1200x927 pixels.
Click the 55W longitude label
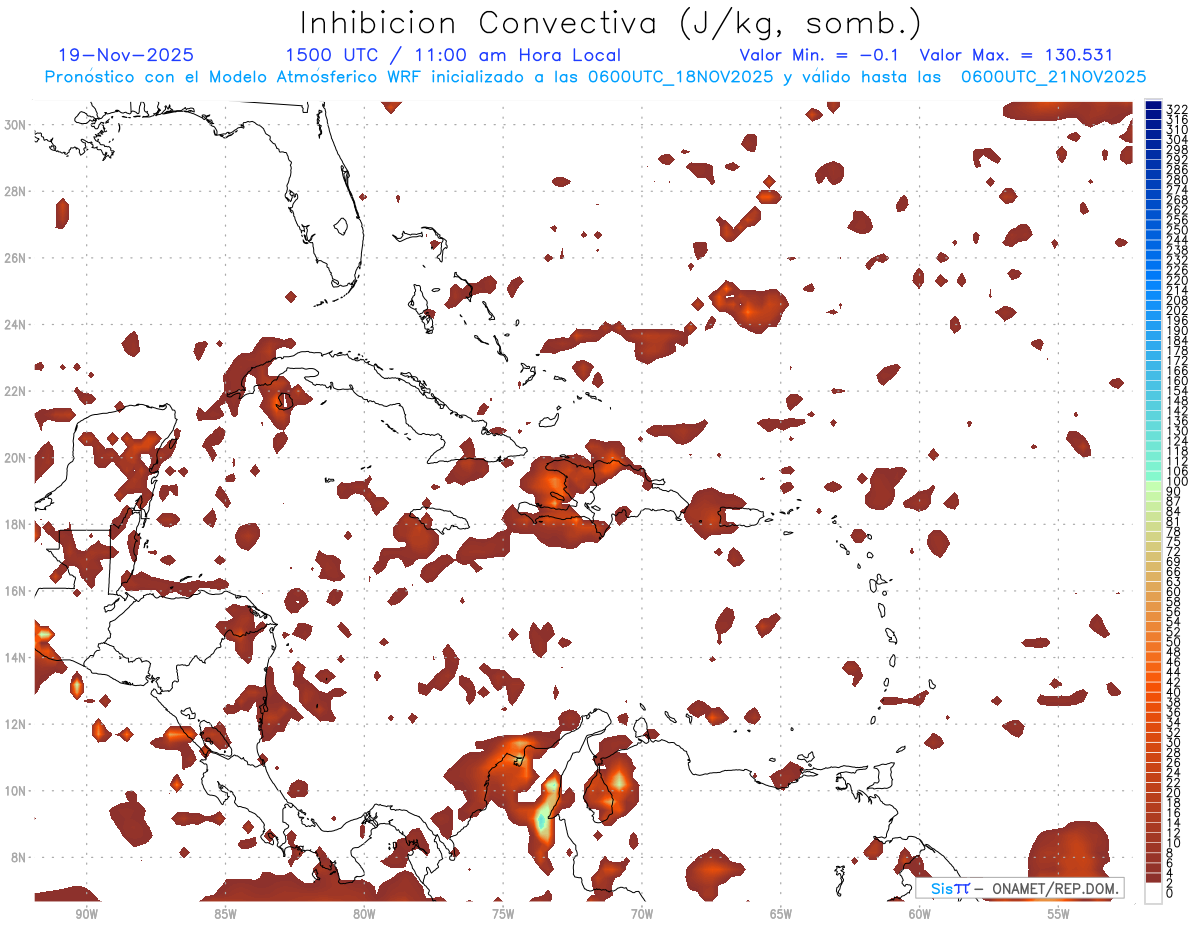pos(1059,915)
